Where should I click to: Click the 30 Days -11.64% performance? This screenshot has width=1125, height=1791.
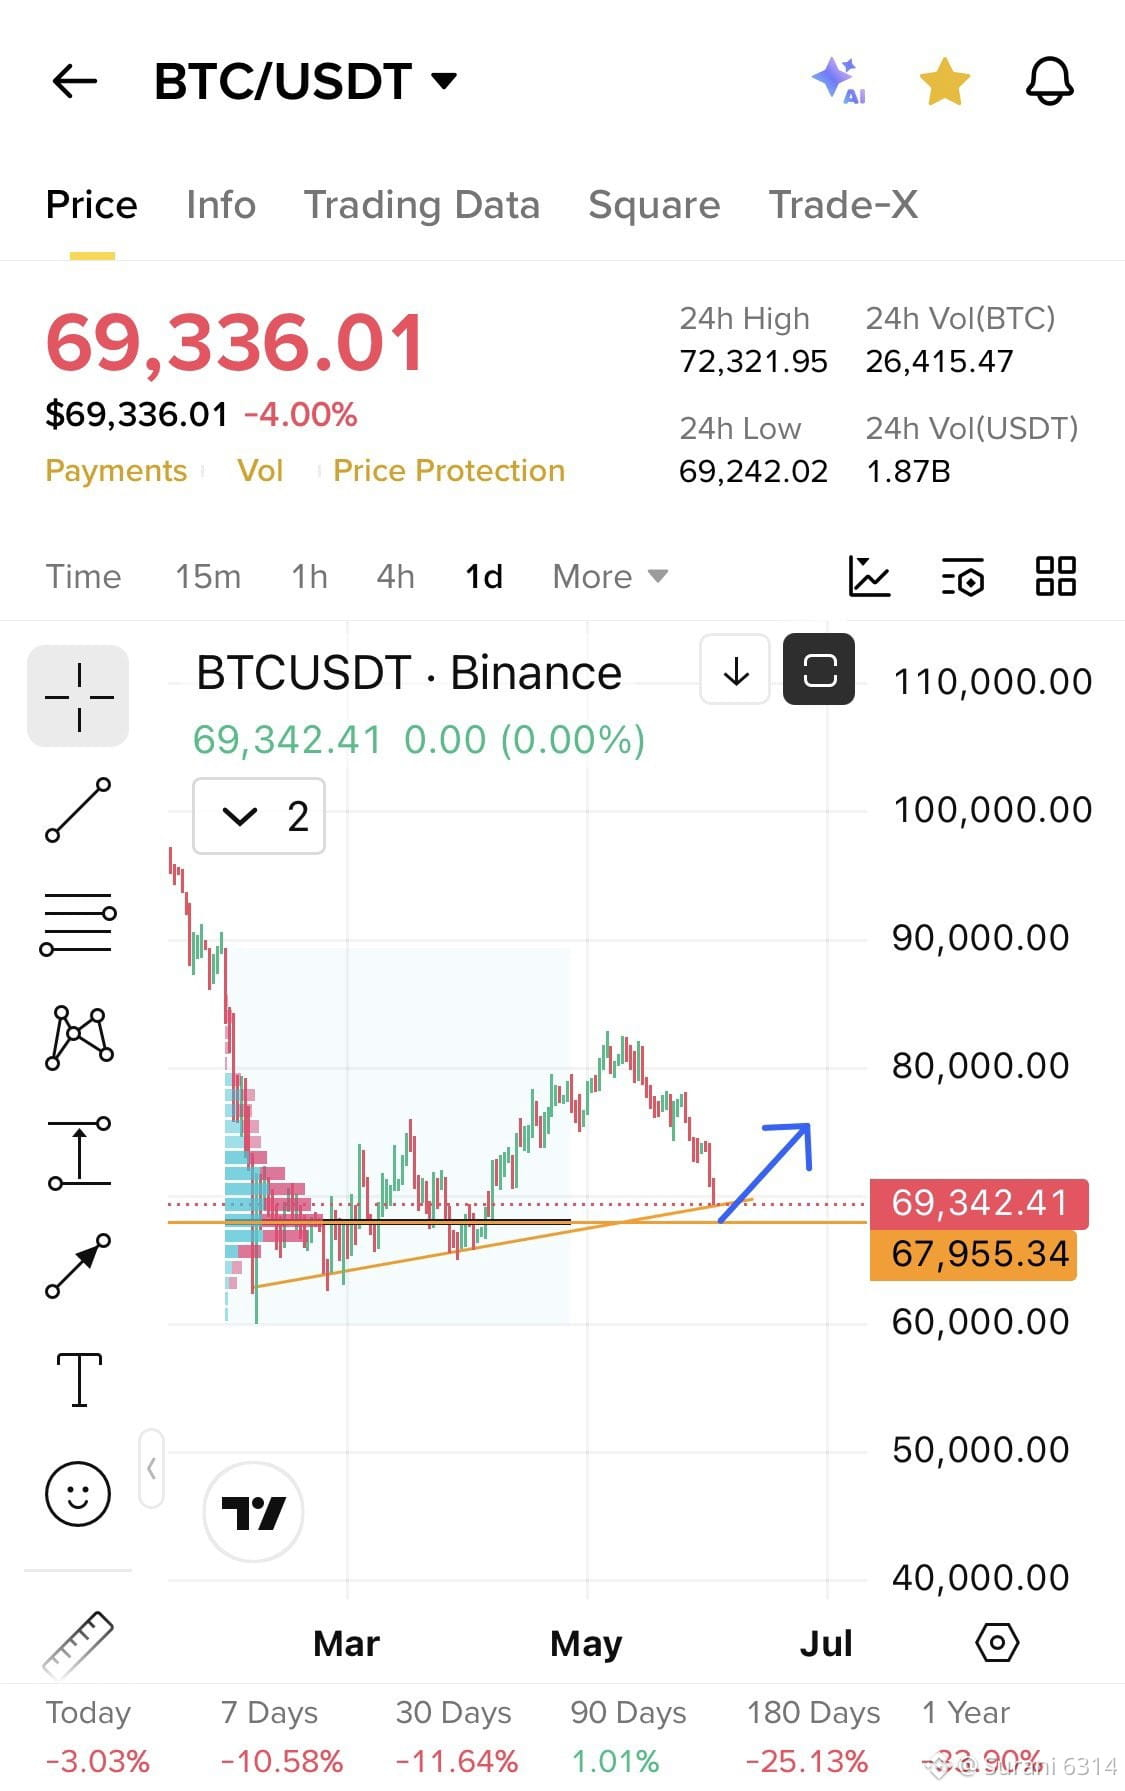point(456,1737)
